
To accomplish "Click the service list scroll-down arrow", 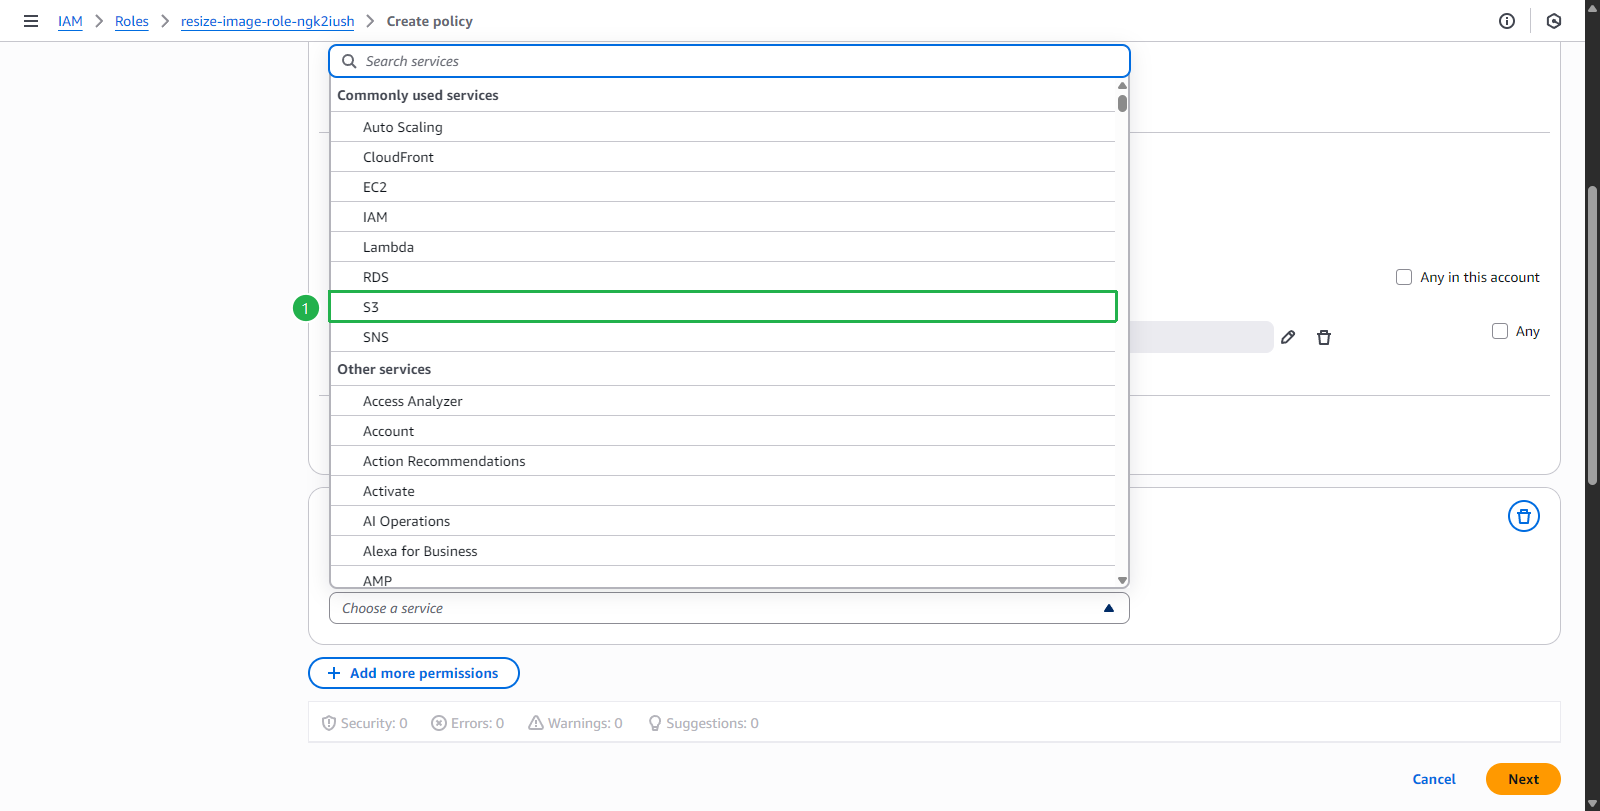I will click(1123, 580).
